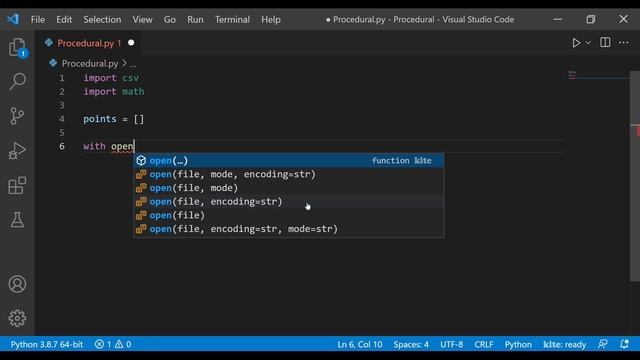
Task: Open the Terminal menu
Action: (x=232, y=20)
